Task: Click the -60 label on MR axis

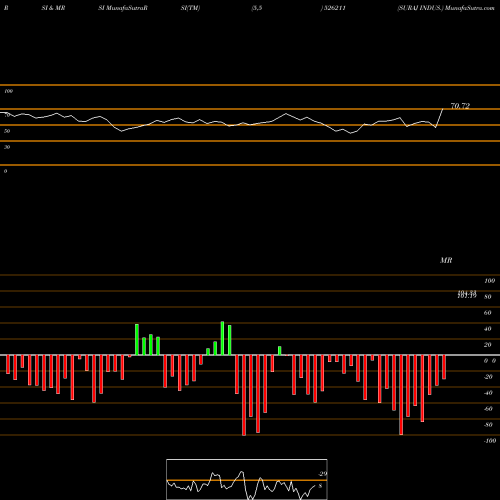Action: pos(488,409)
